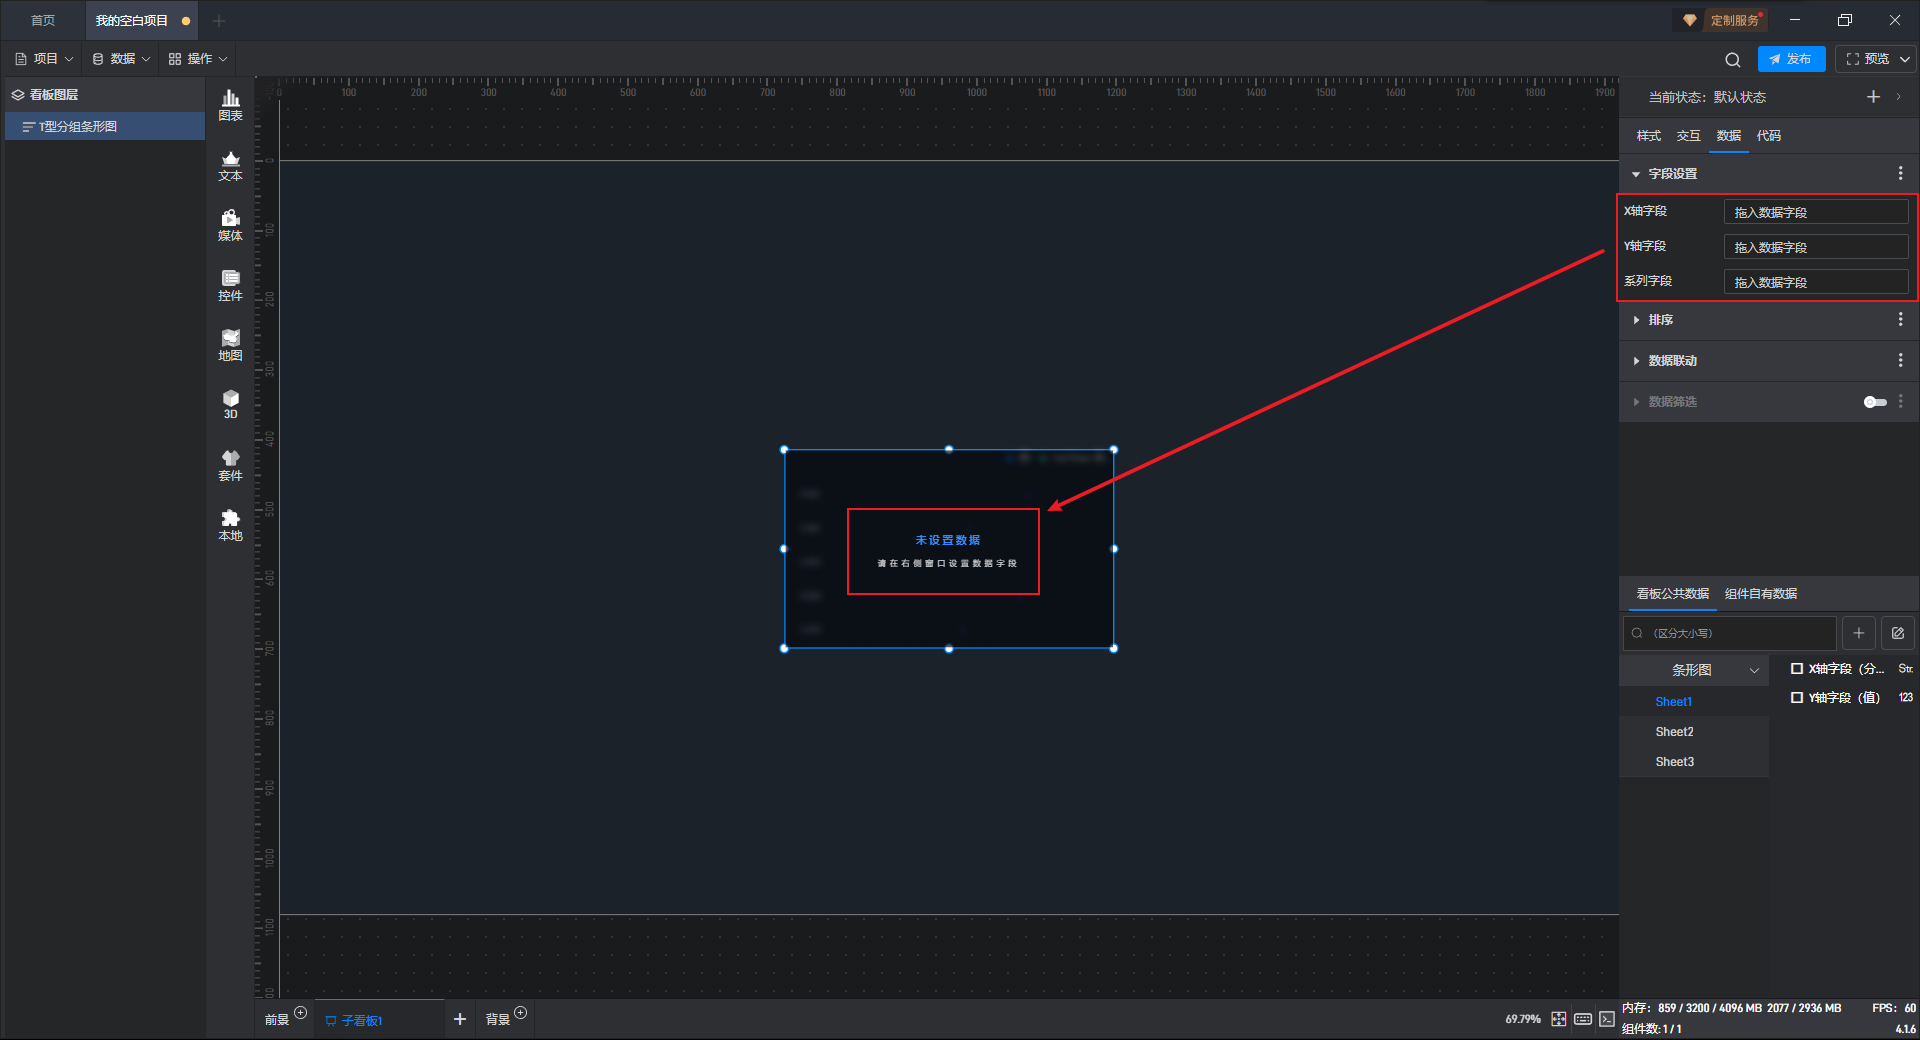
Task: Switch to the 看板公共数据 tab
Action: [x=1672, y=594]
